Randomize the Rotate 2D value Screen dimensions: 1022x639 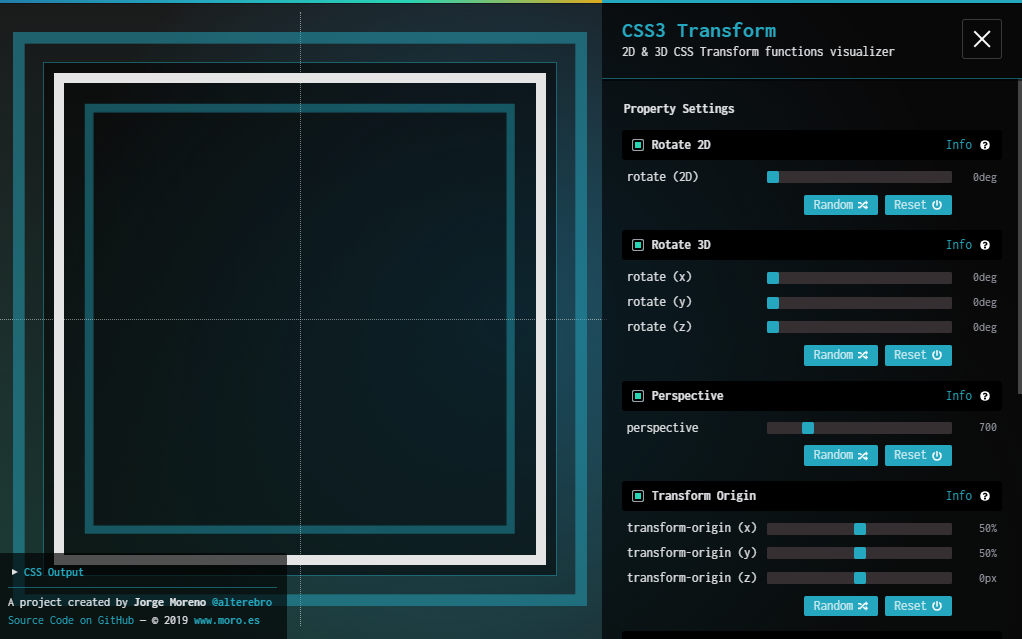tap(840, 205)
